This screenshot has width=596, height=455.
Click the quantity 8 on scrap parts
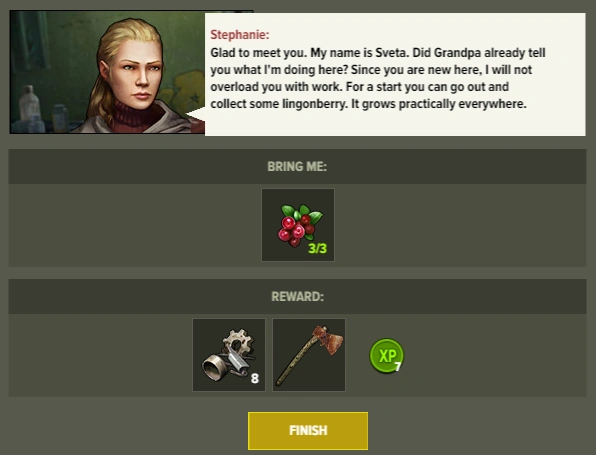[255, 378]
